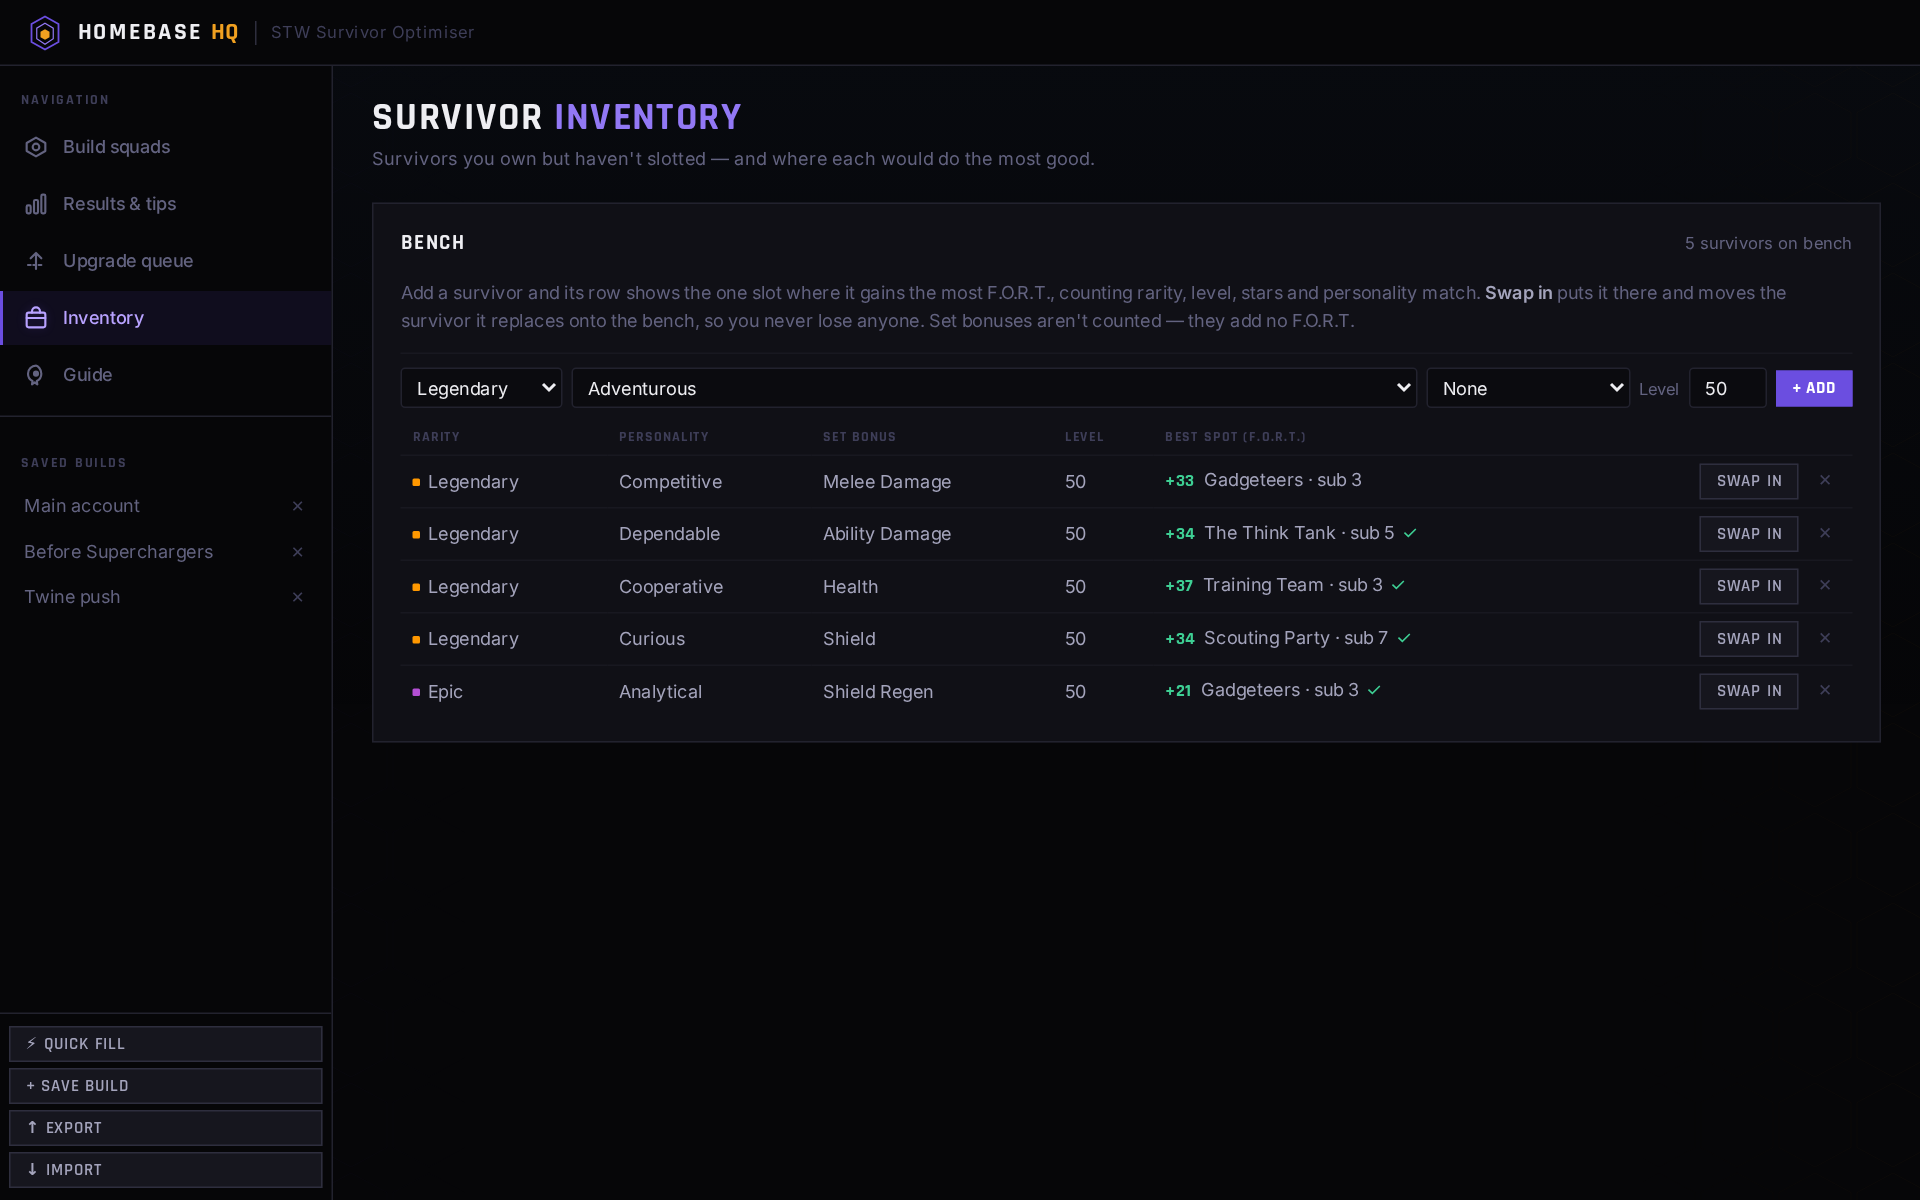Swap in the Competitive Melee Damage survivor
This screenshot has height=1200, width=1920.
click(x=1749, y=481)
